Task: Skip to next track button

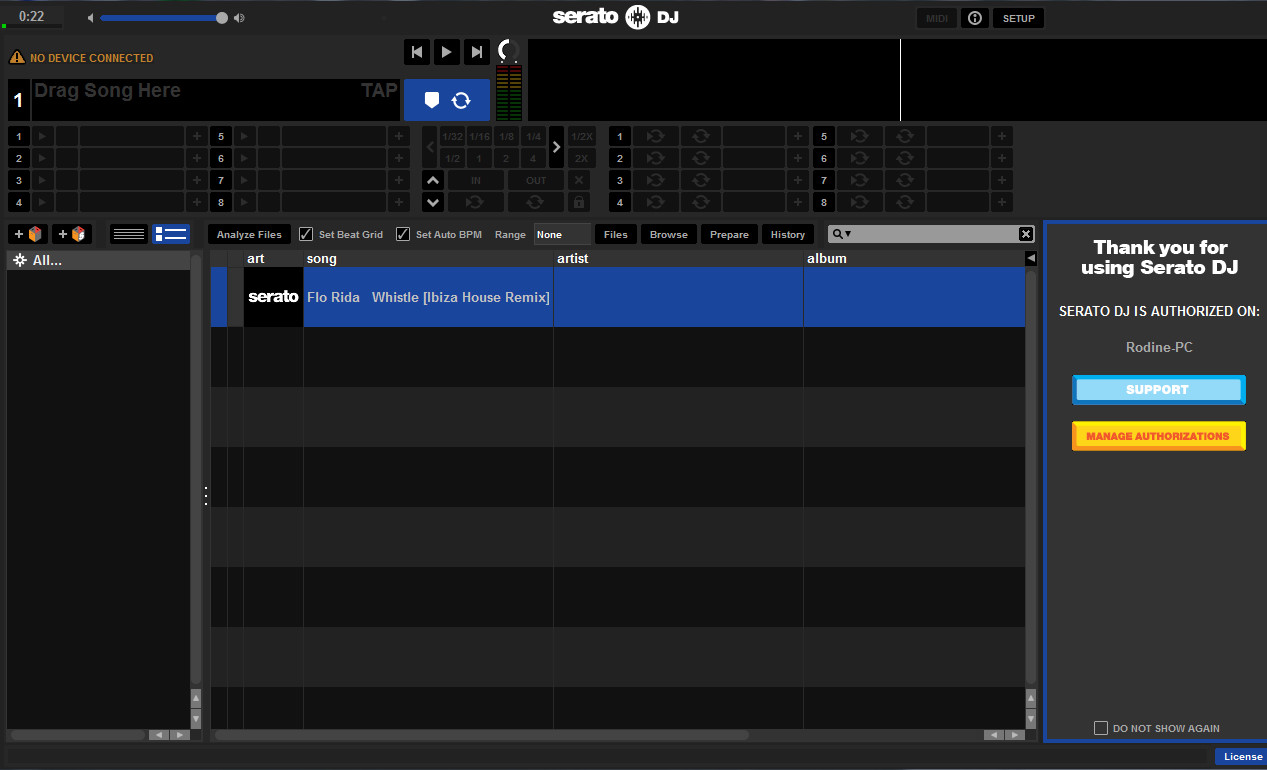Action: 477,52
